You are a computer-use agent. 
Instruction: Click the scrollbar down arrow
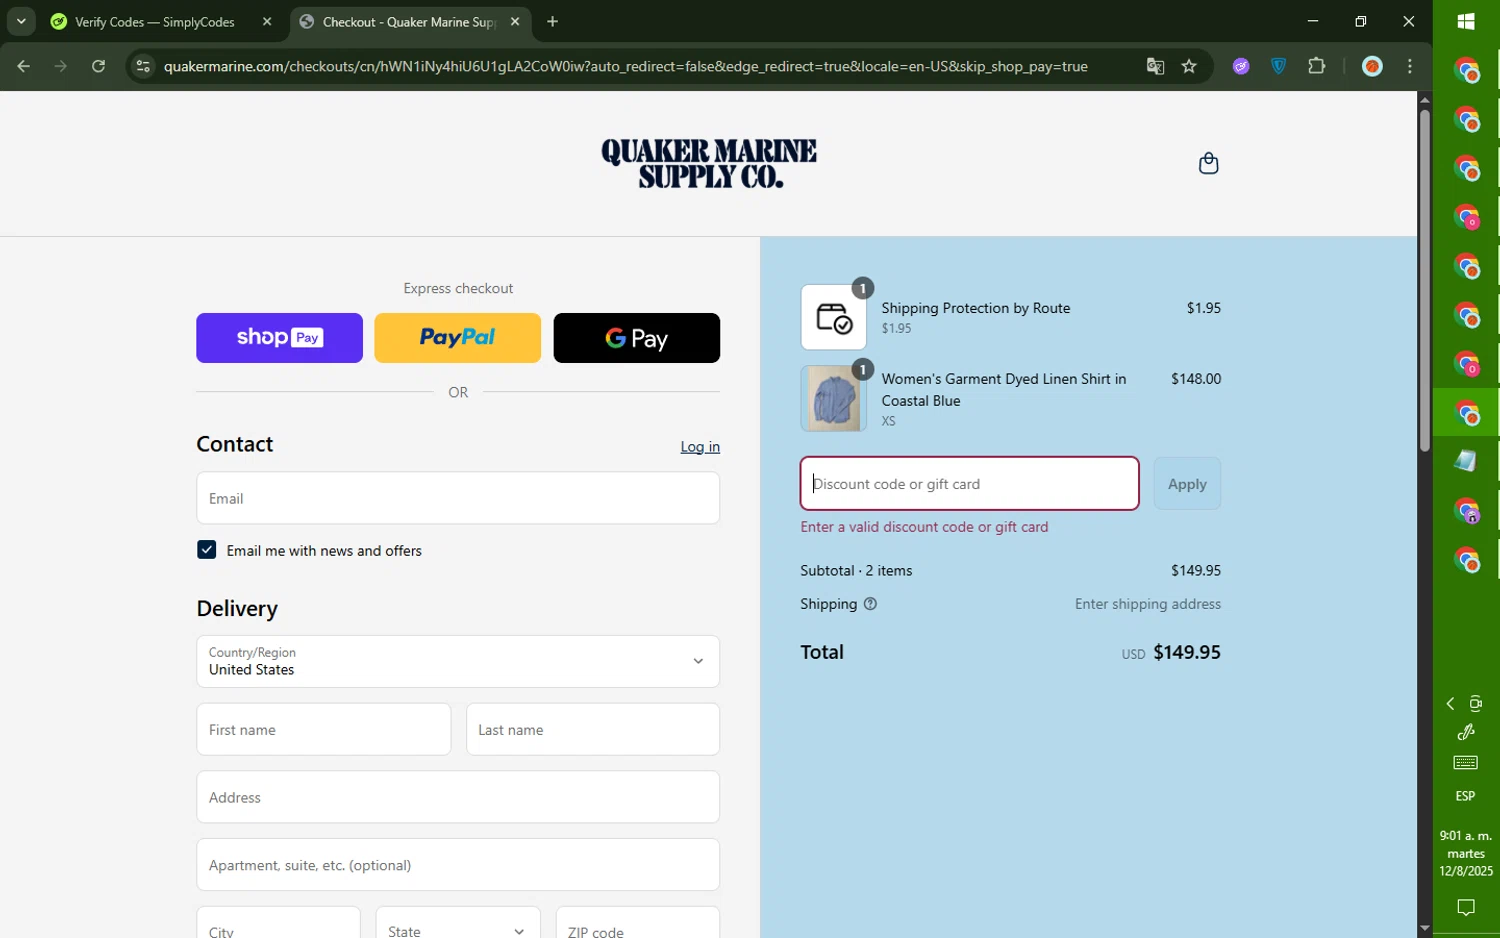click(x=1425, y=929)
